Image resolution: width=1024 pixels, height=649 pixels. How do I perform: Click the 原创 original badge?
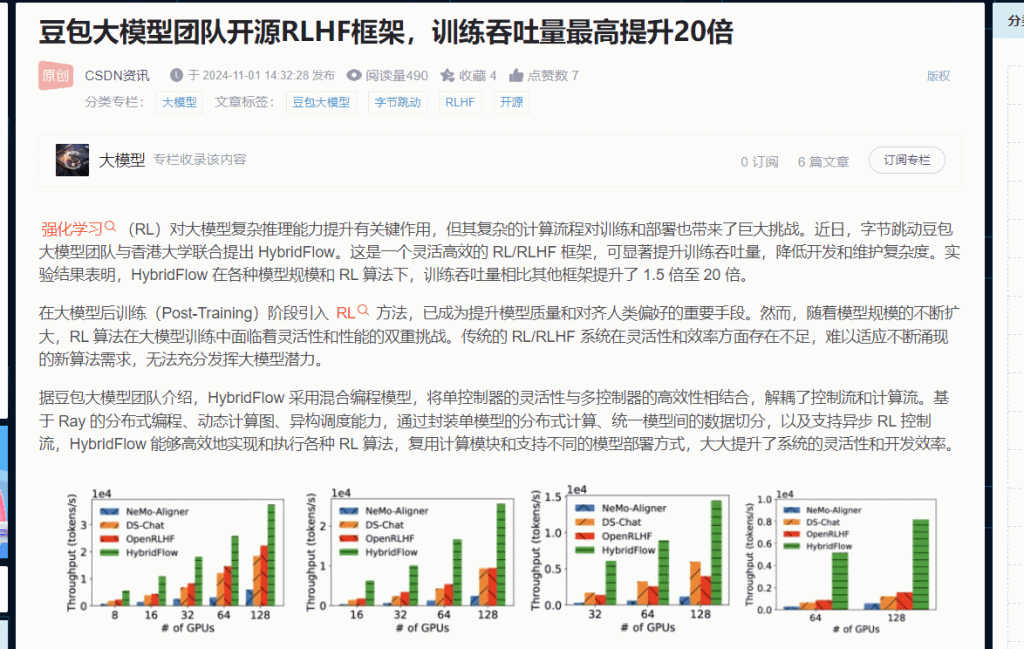coord(56,76)
